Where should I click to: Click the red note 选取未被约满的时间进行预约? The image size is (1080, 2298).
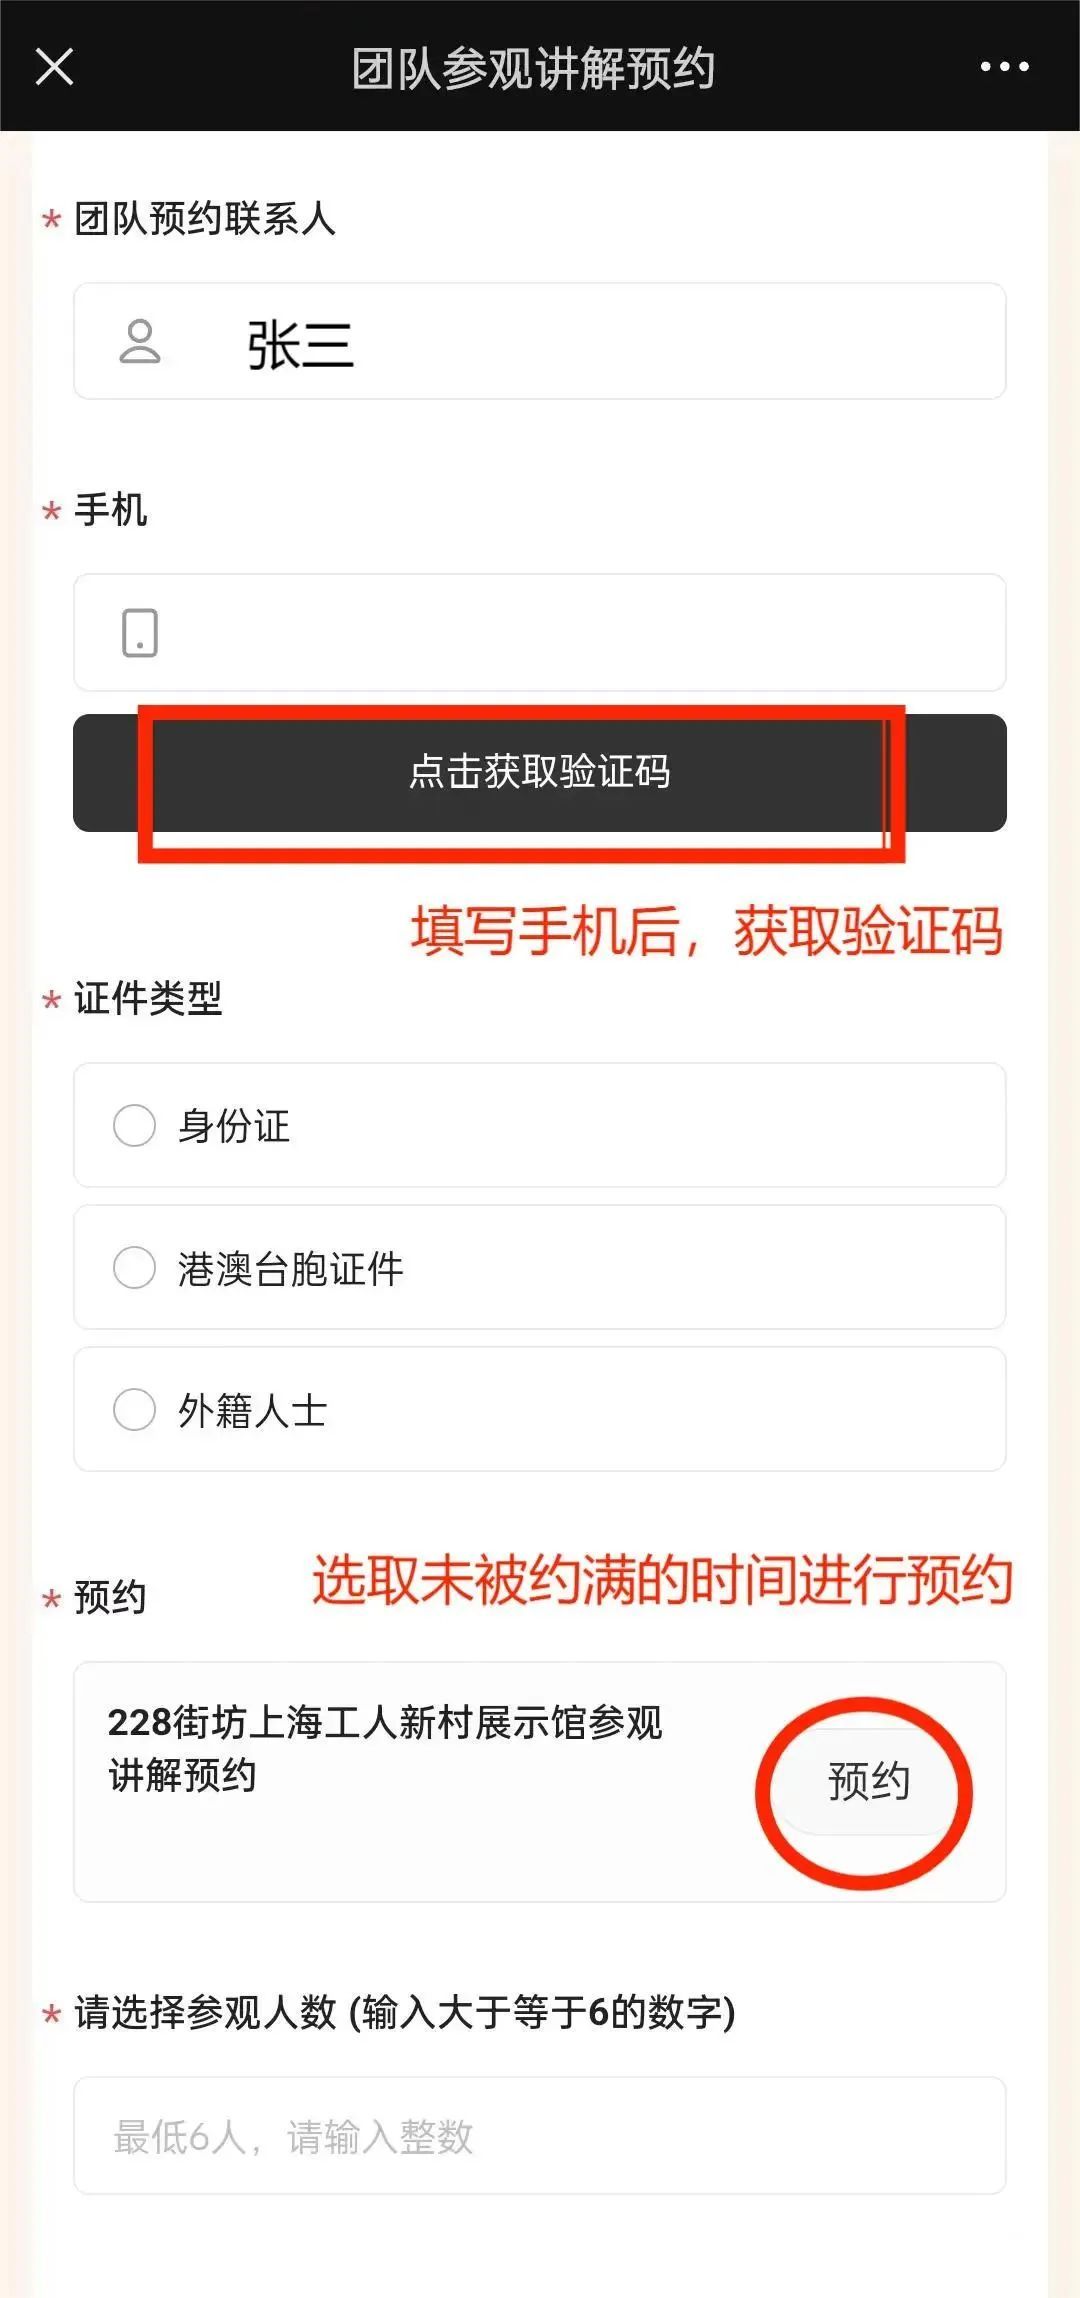click(662, 1581)
